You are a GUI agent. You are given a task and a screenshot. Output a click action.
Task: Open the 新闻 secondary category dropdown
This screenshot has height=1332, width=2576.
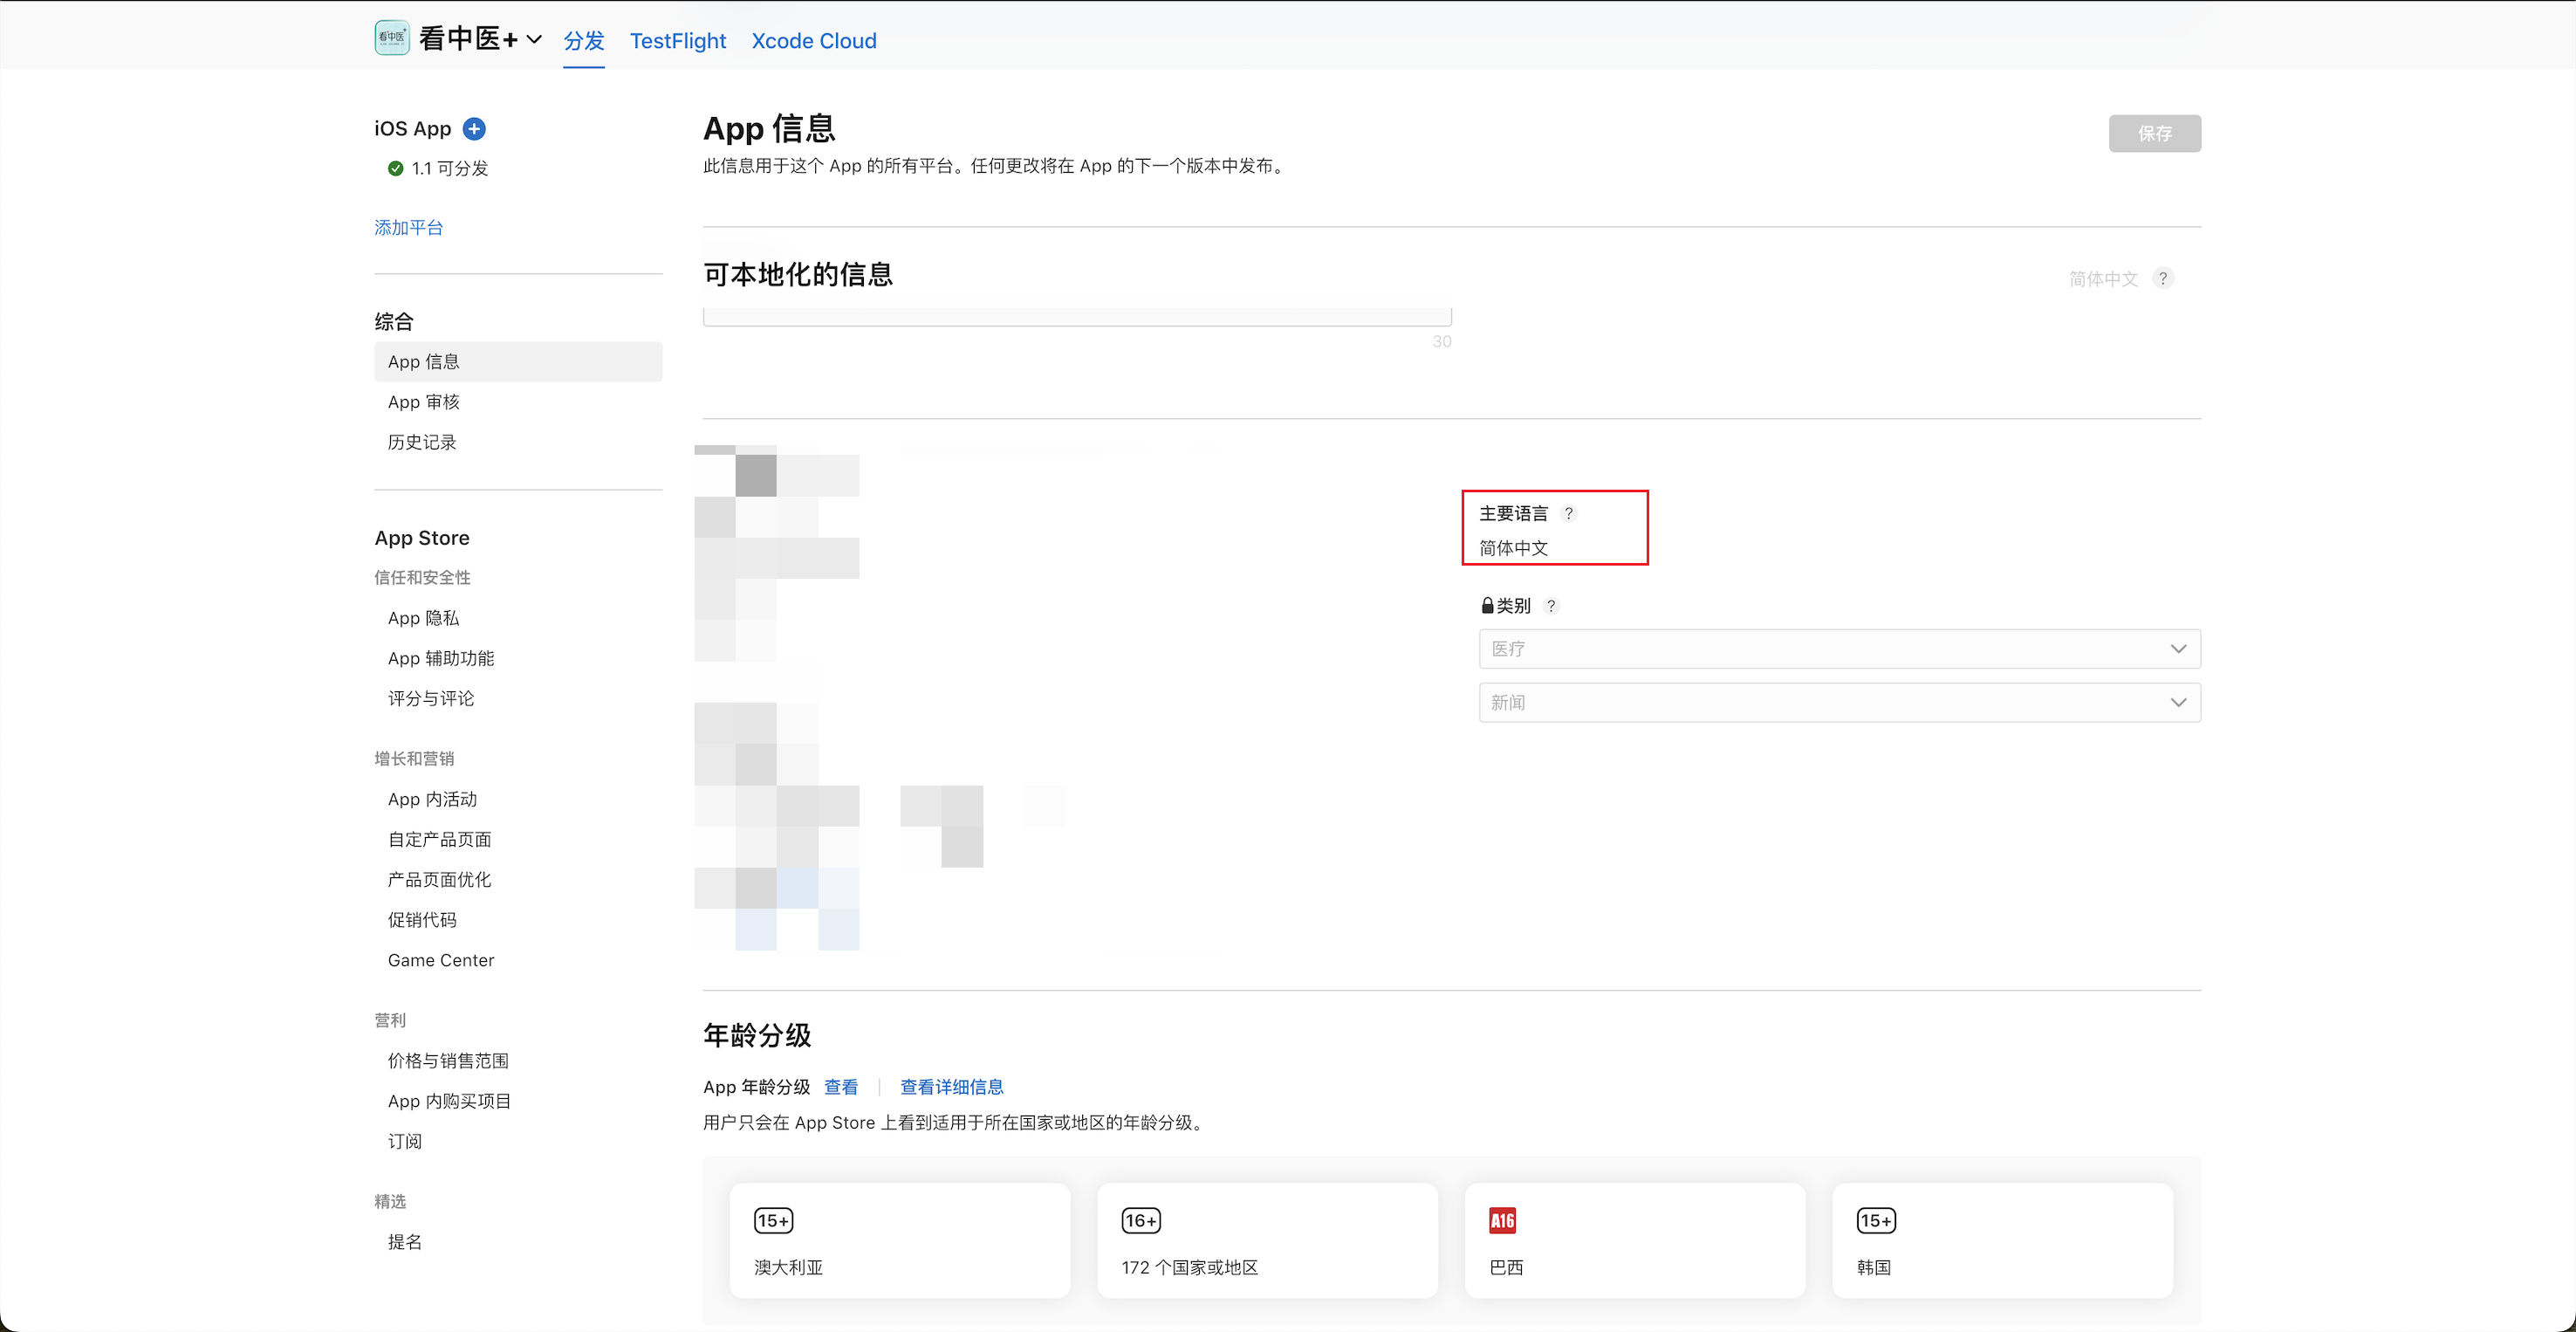click(1839, 703)
